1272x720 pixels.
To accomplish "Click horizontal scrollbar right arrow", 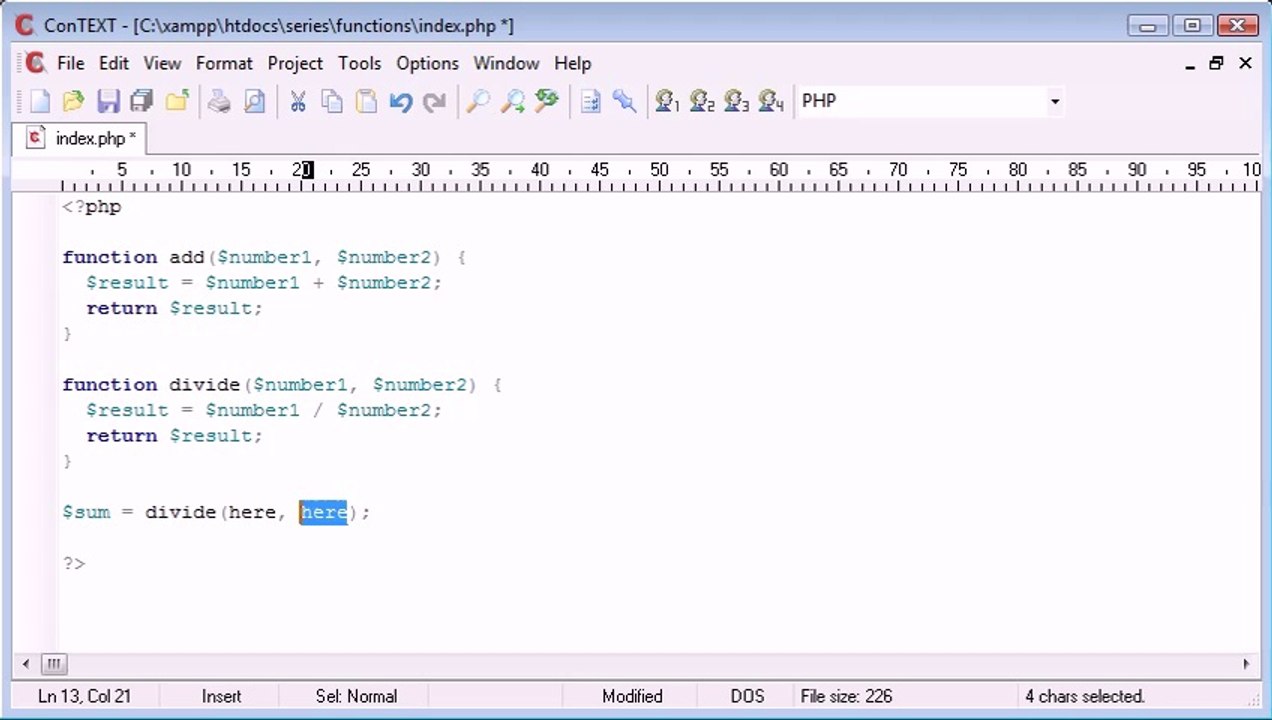I will tap(1246, 663).
